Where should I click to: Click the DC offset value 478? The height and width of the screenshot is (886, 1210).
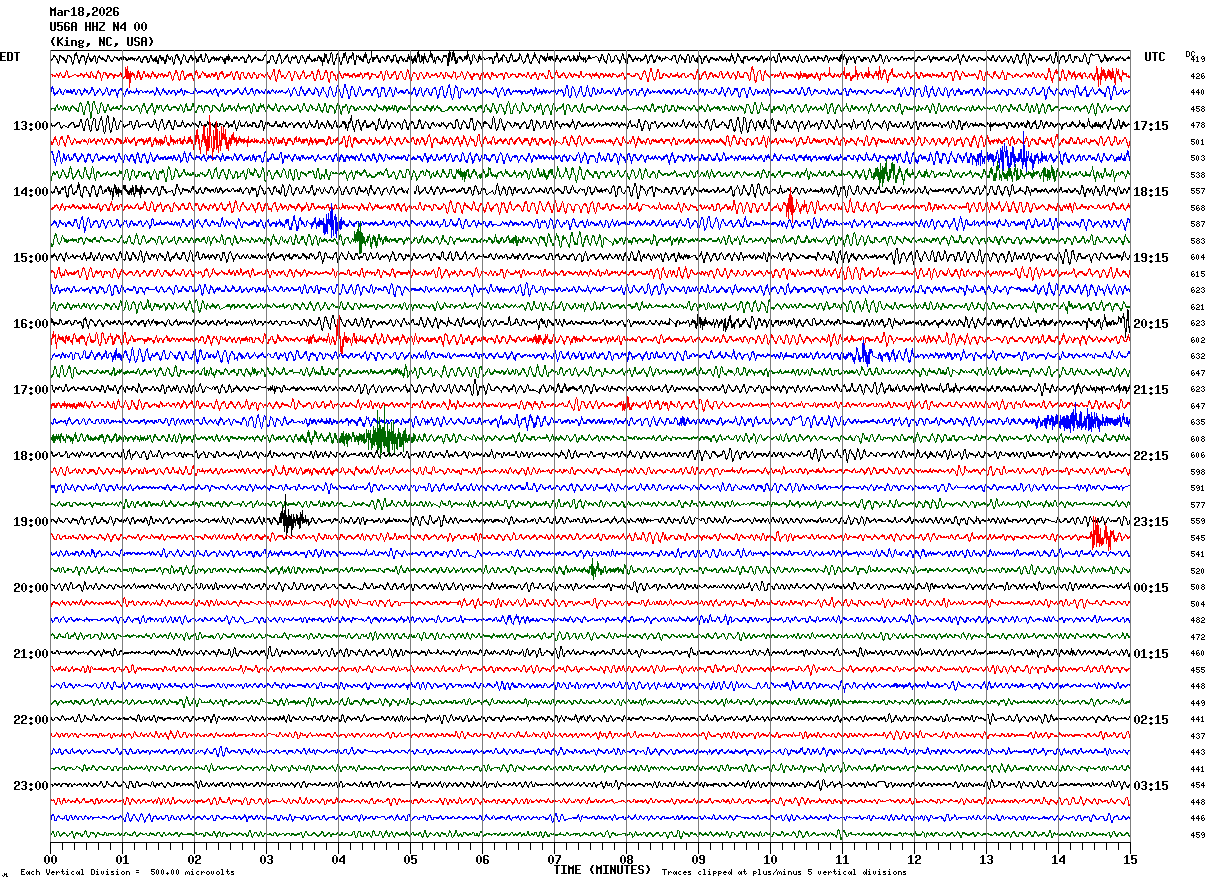[1197, 126]
